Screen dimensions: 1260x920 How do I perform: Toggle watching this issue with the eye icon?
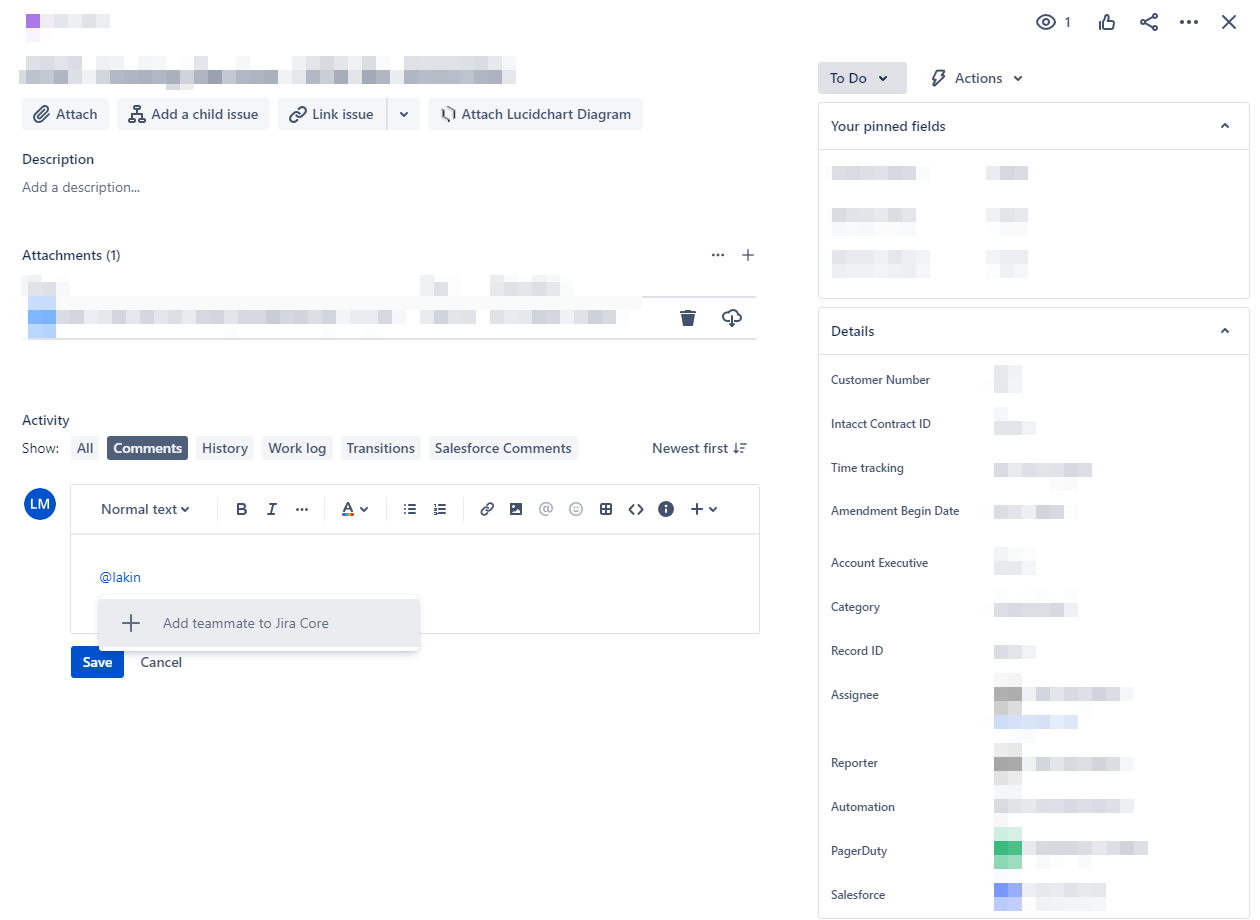pyautogui.click(x=1045, y=21)
